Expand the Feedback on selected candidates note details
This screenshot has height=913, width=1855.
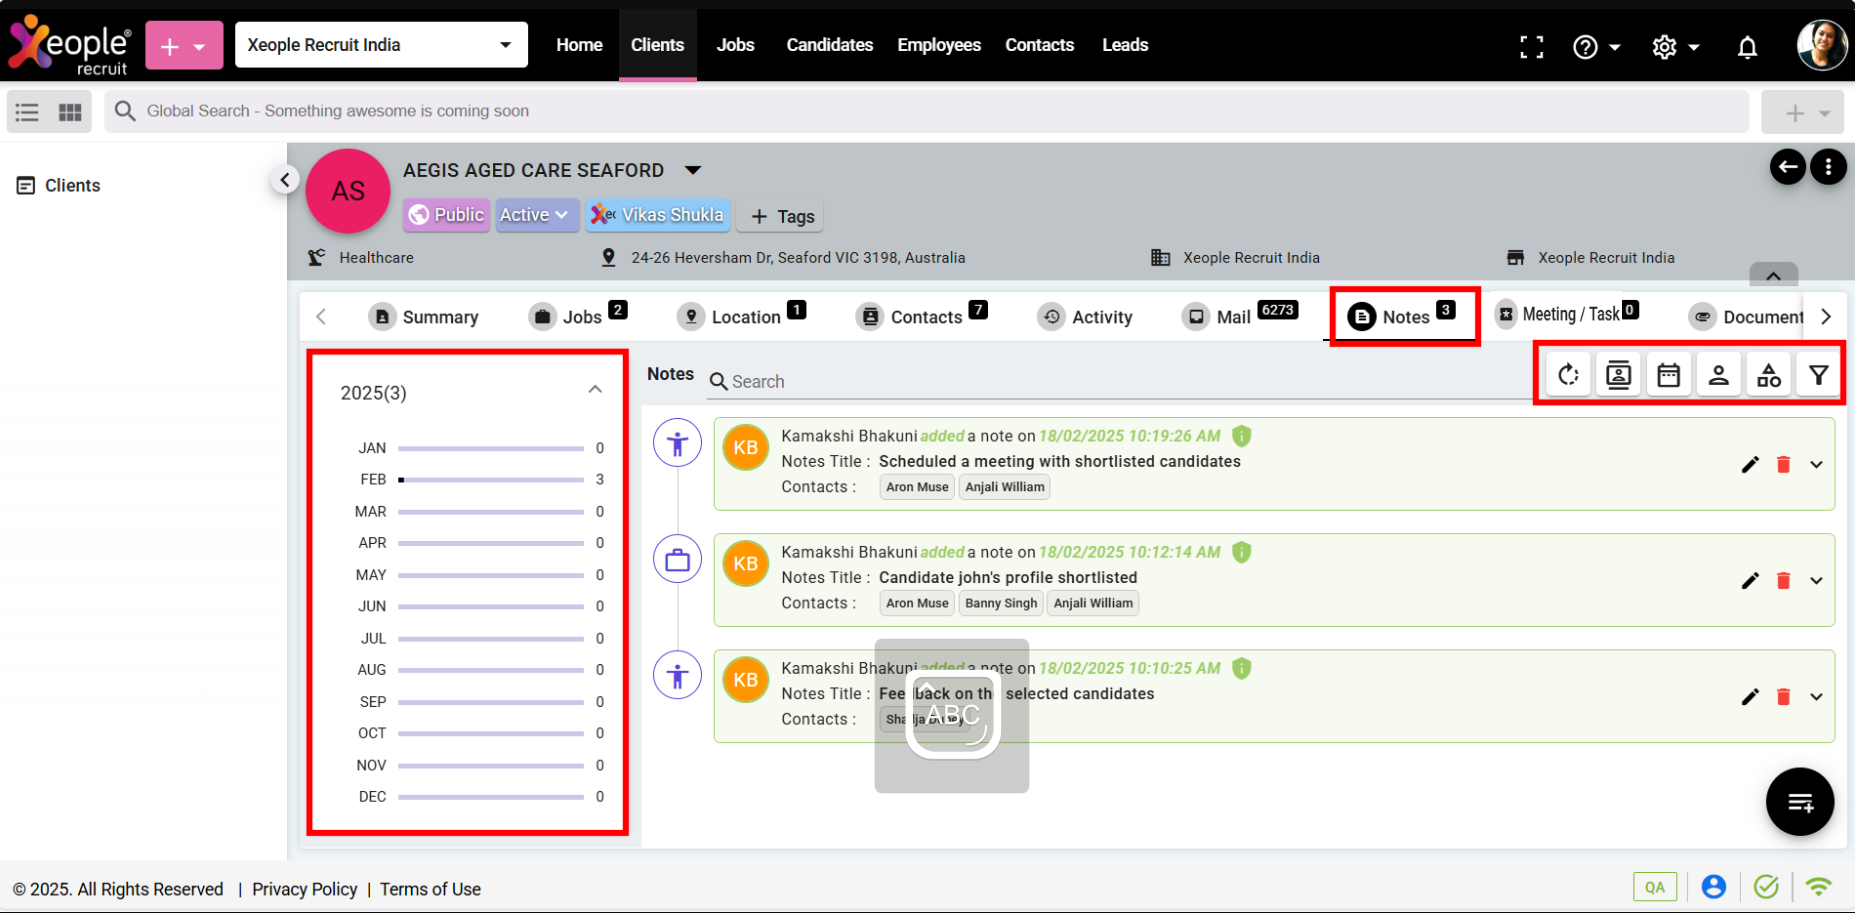1816,696
